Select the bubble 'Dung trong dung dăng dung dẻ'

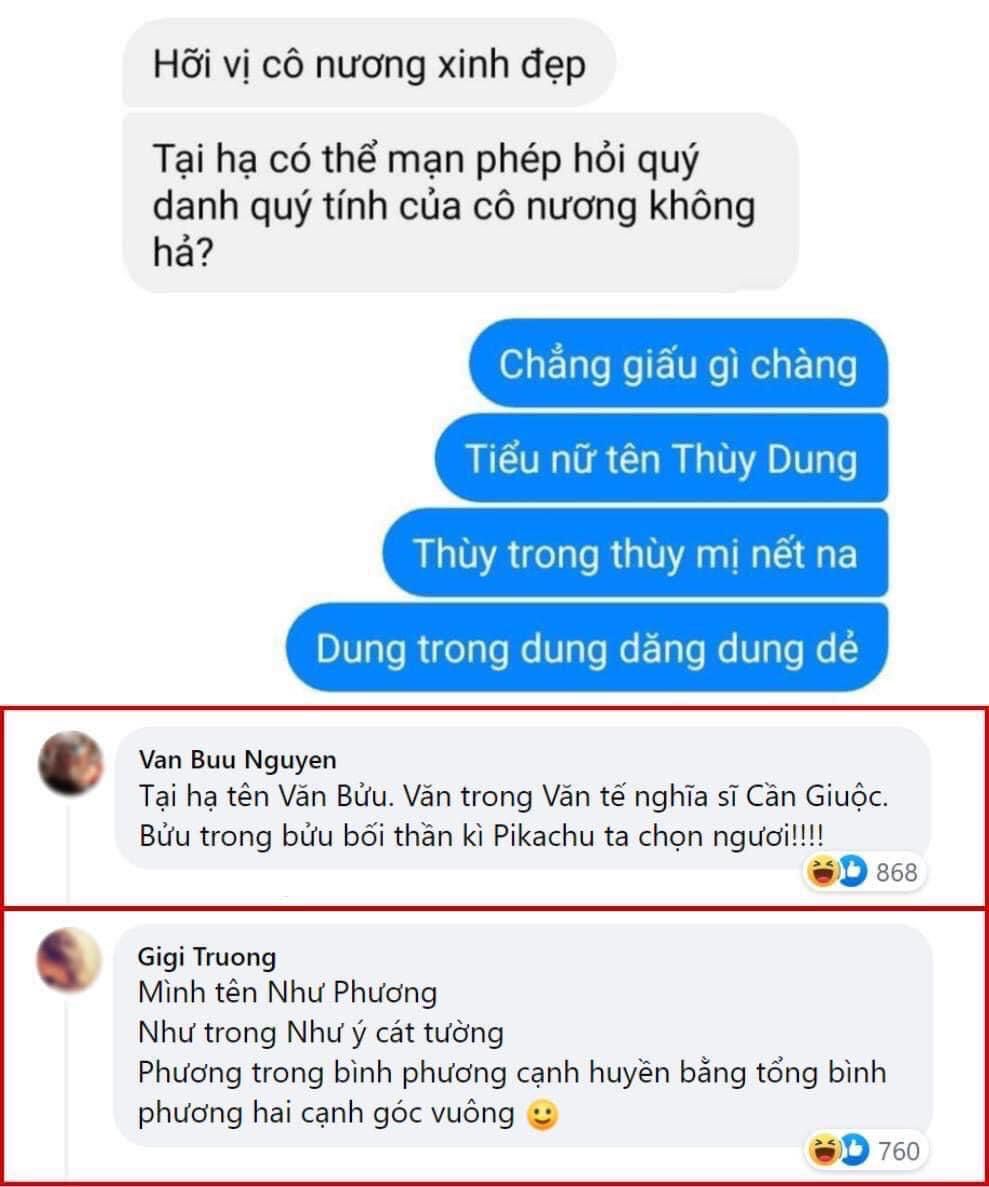[x=587, y=648]
